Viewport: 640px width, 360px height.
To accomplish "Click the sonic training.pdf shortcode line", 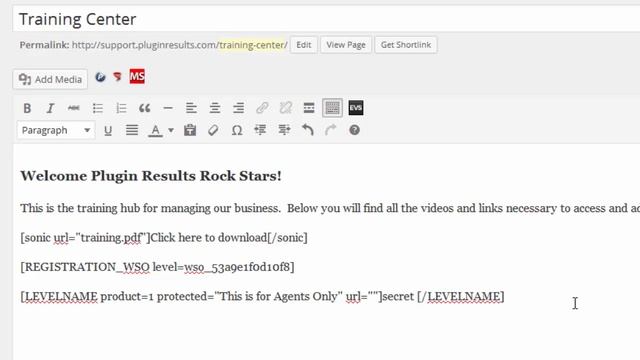I will click(x=164, y=238).
